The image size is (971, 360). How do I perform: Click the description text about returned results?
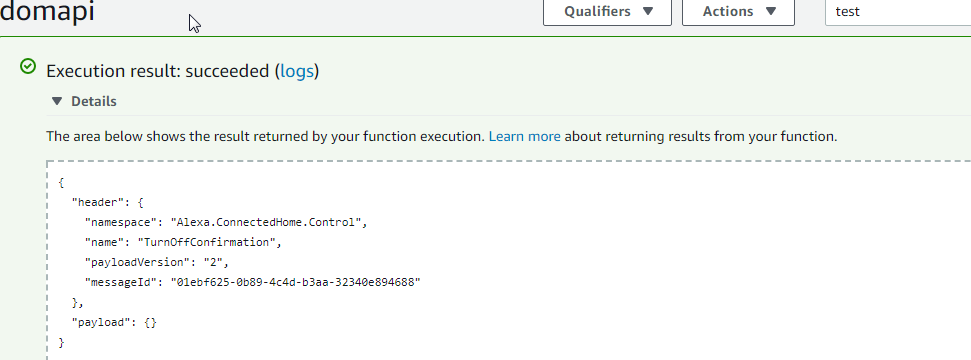[442, 136]
